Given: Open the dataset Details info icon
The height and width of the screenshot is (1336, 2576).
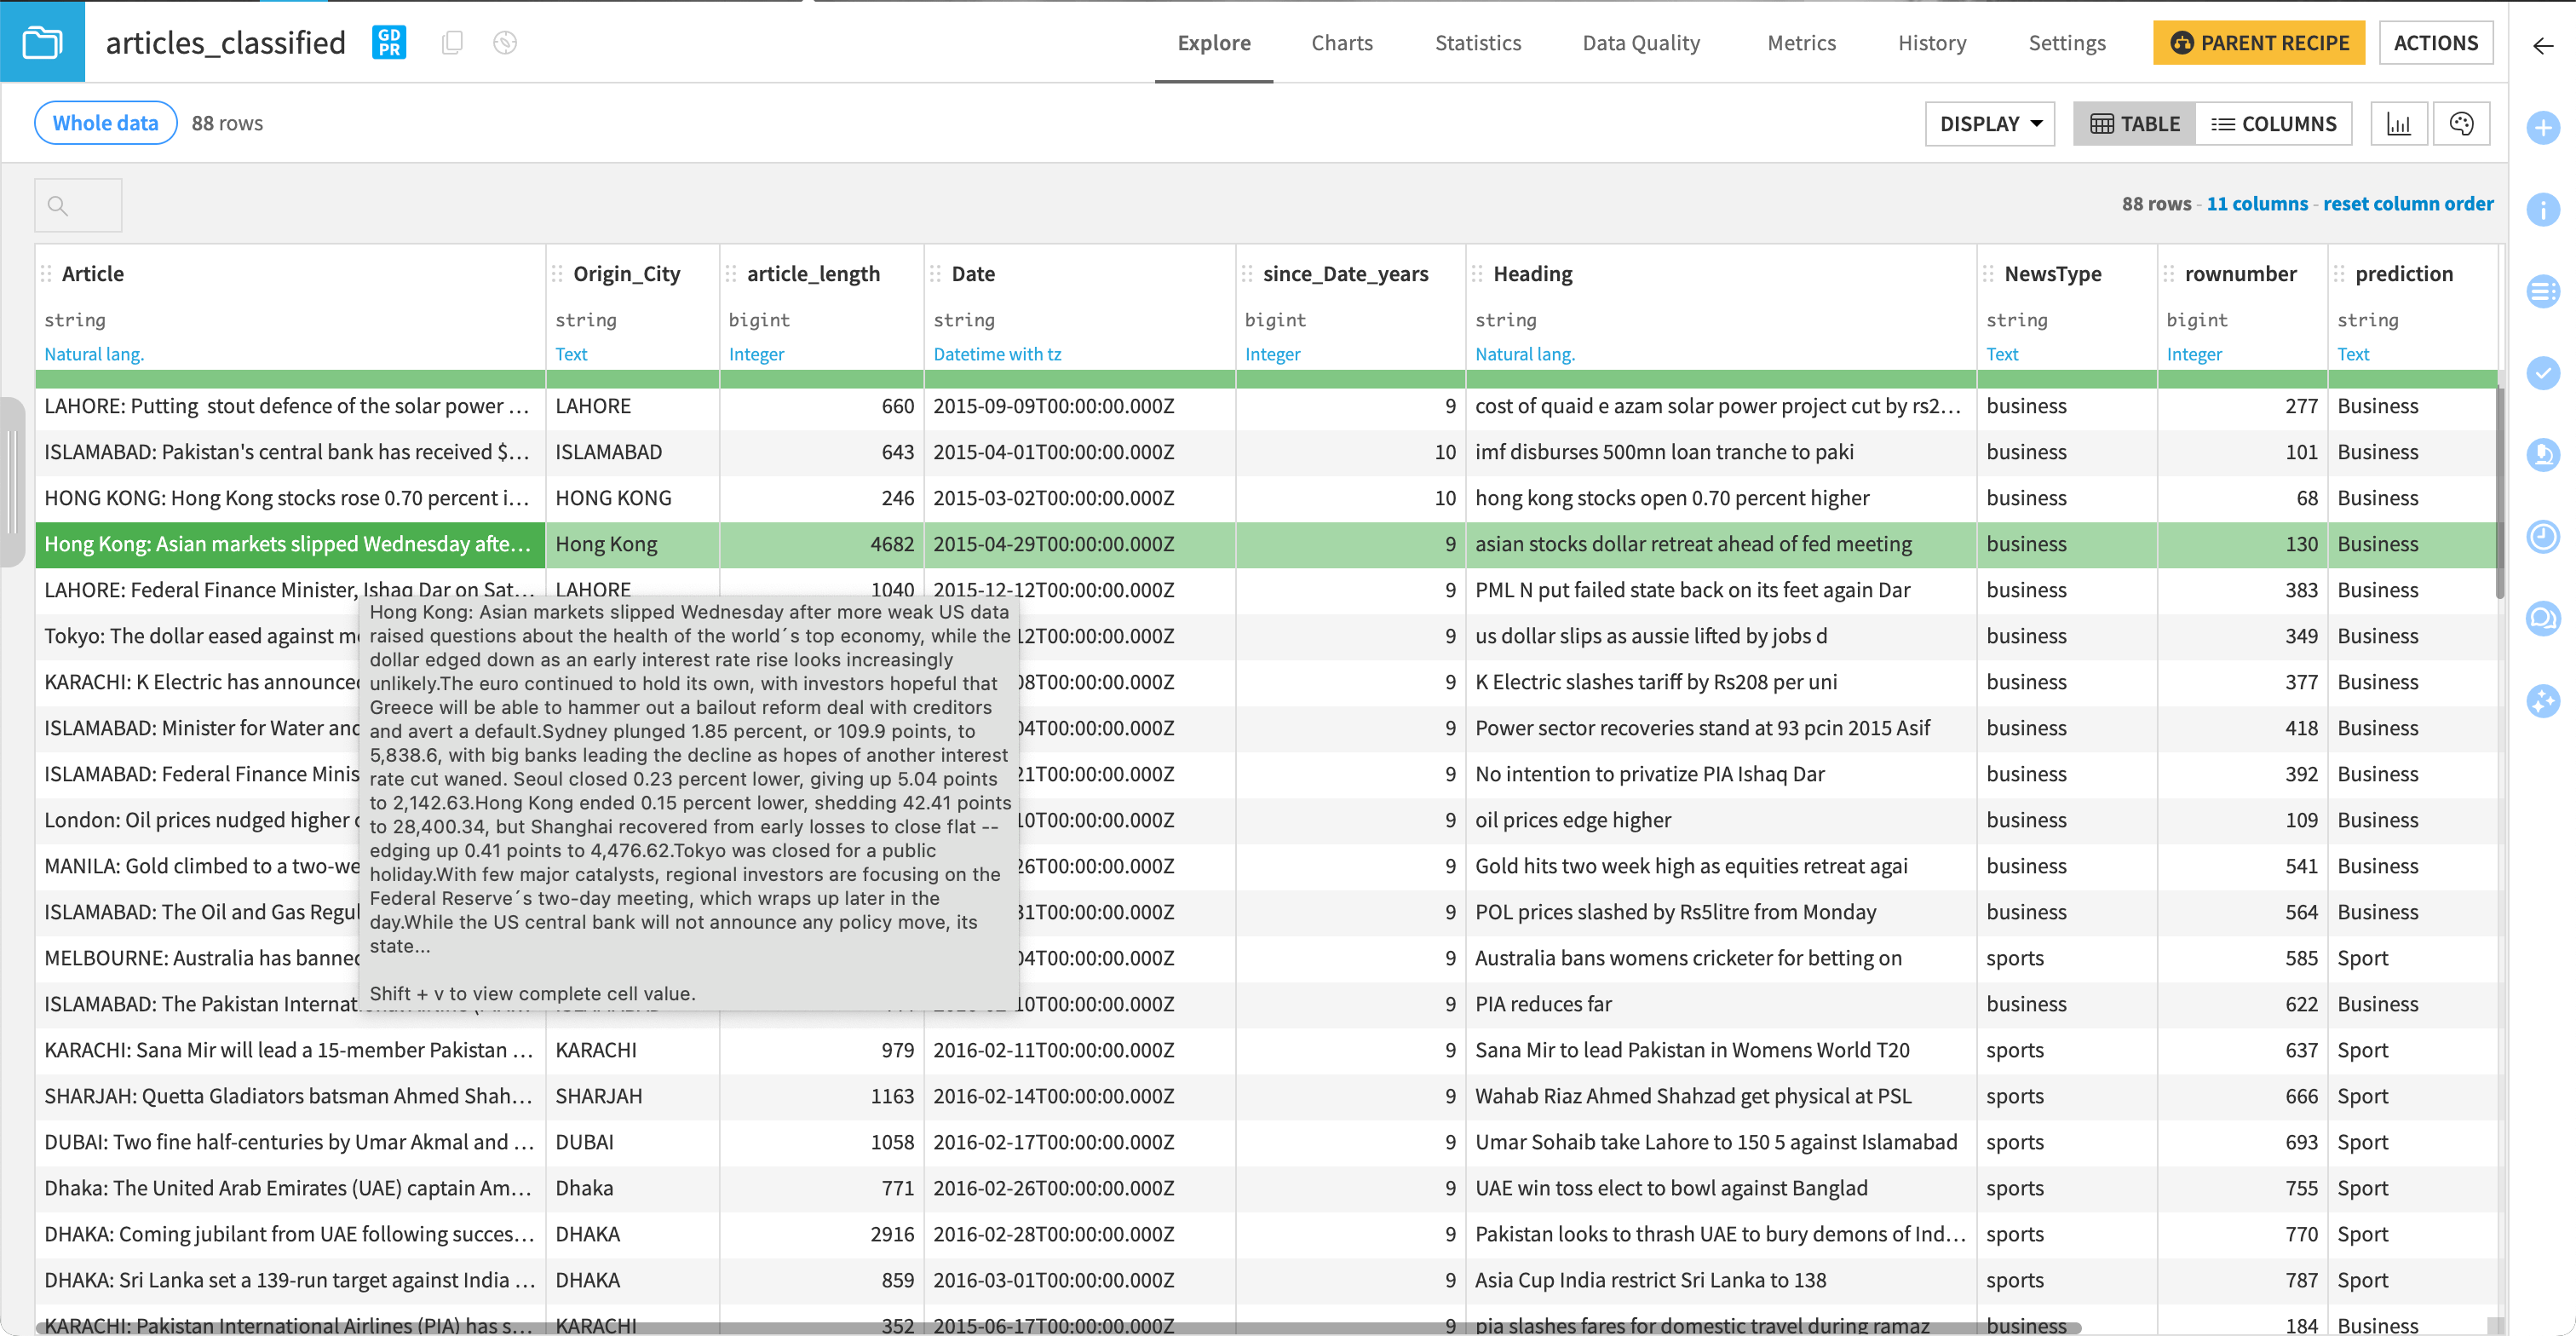Looking at the screenshot, I should click(2545, 209).
